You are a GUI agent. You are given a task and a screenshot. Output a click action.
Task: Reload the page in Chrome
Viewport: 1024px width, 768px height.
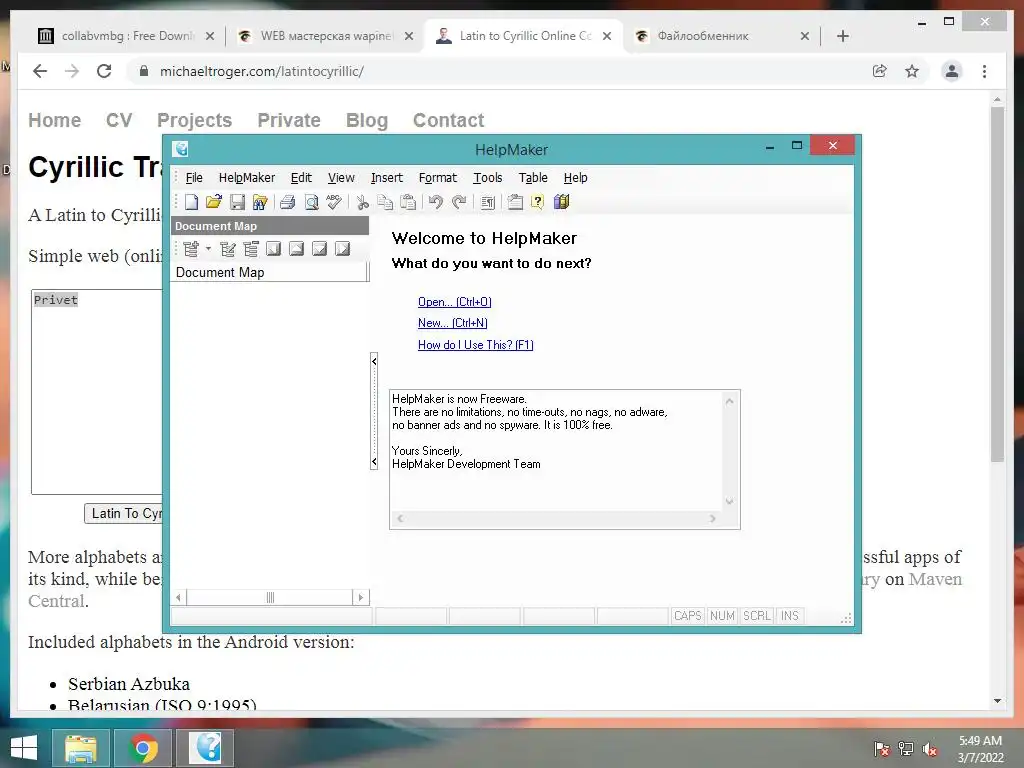click(x=104, y=71)
